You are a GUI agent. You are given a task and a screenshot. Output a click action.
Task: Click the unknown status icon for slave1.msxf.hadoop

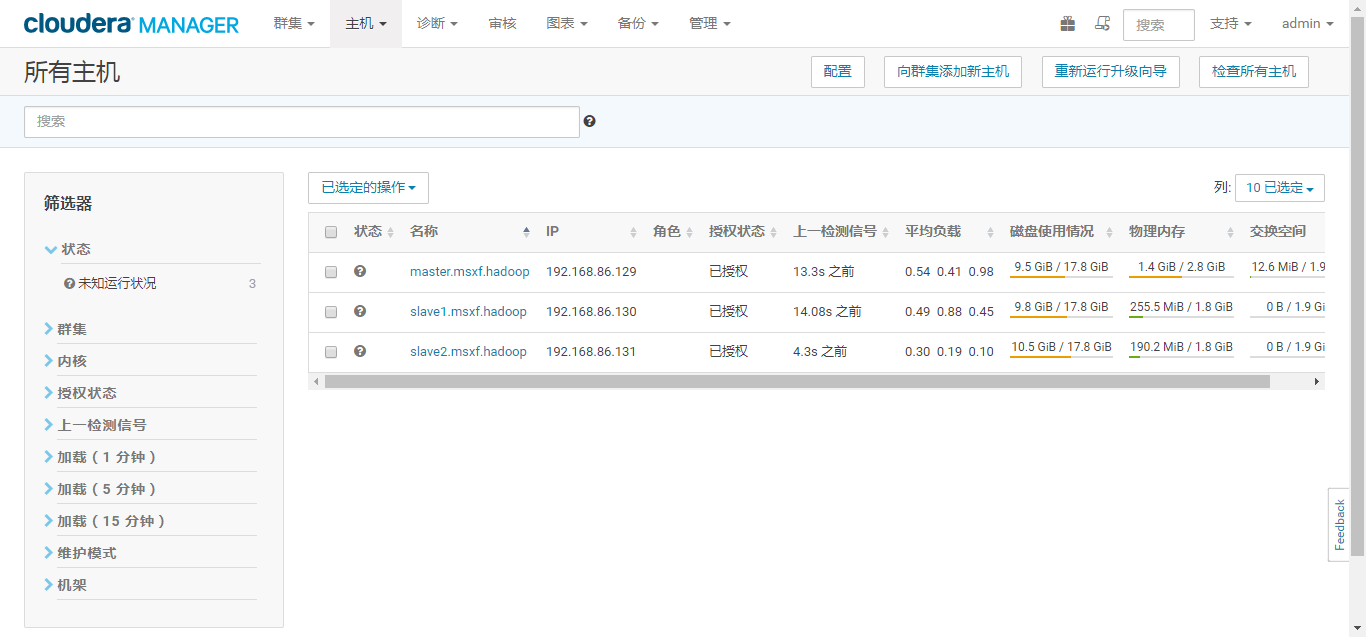(360, 311)
